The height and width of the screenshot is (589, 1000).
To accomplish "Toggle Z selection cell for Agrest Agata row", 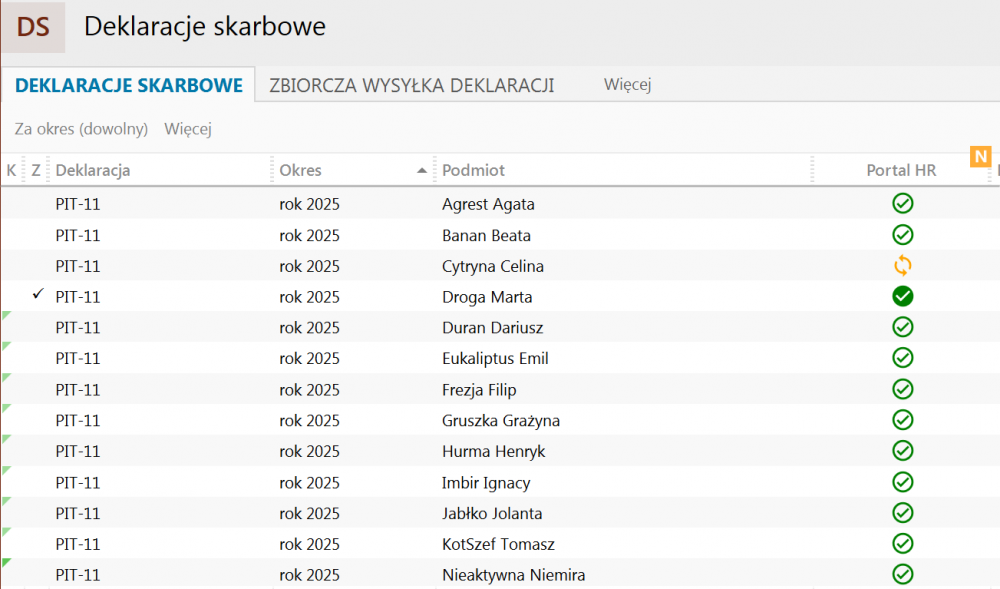I will (37, 204).
